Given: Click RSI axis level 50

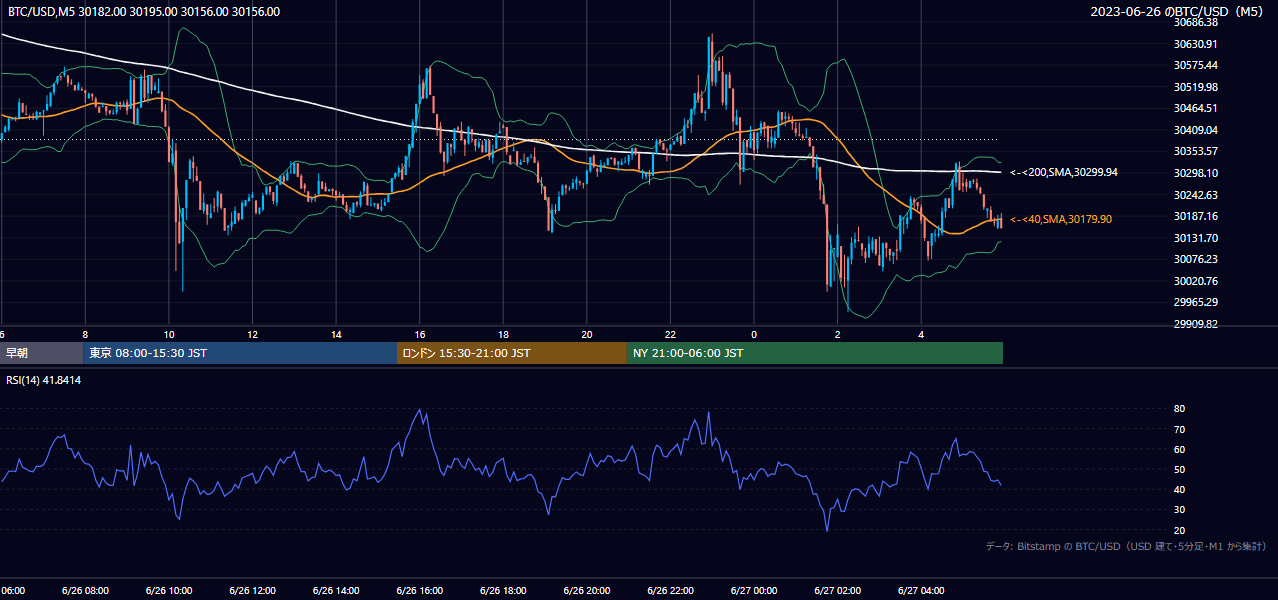Looking at the screenshot, I should (x=1180, y=469).
